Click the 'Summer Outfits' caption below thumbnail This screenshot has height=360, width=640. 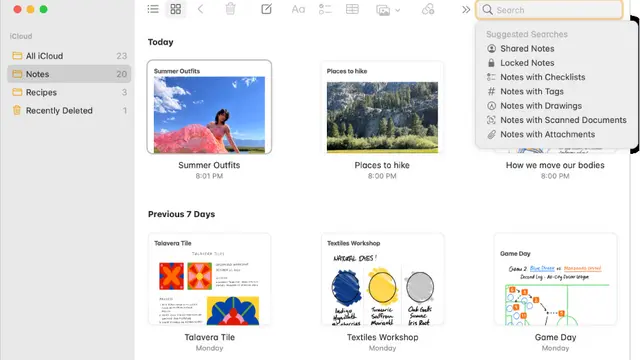tap(209, 165)
